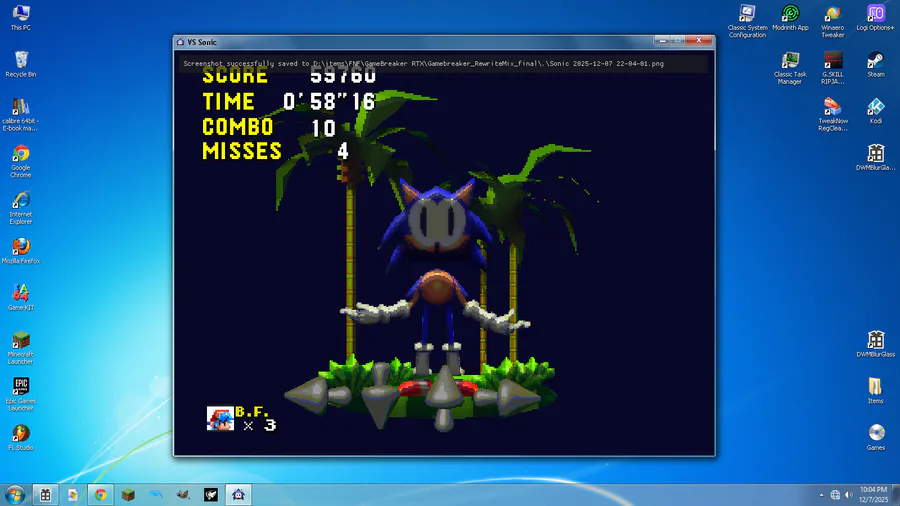Open Epic Games Launcher shortcut
This screenshot has width=900, height=506.
[21, 394]
